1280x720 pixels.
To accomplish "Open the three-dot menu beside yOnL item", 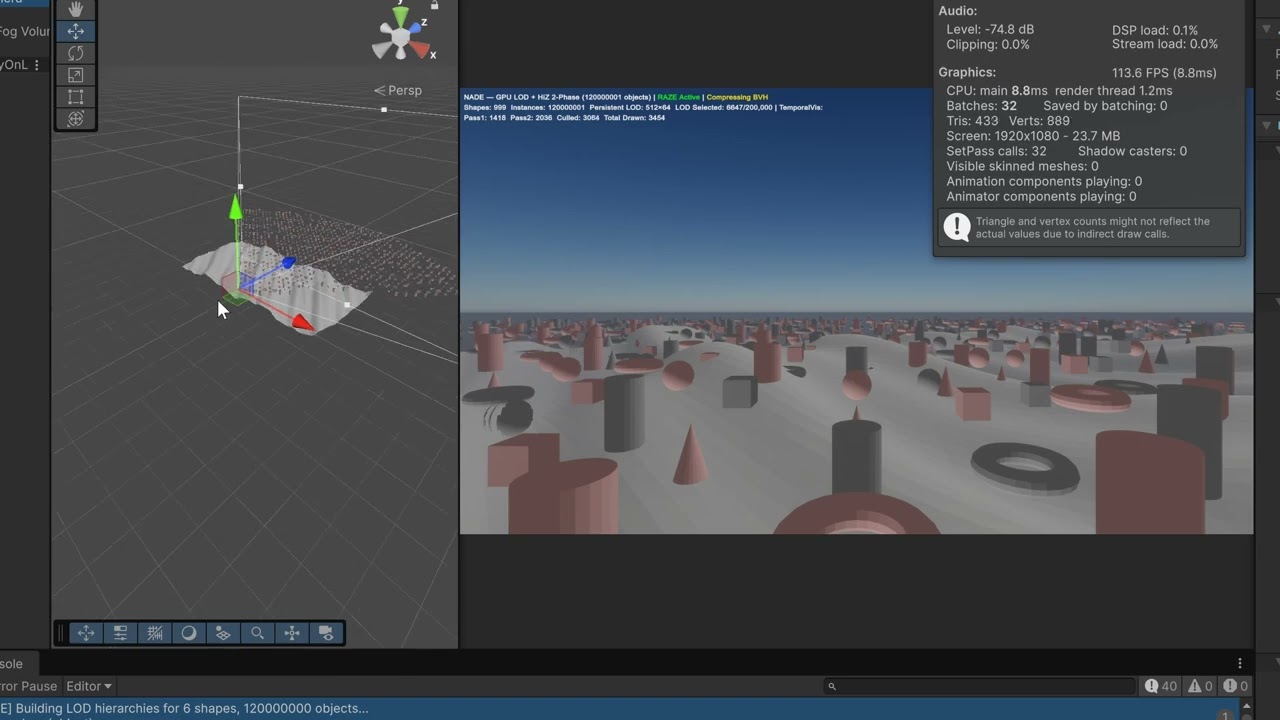I will [x=37, y=65].
